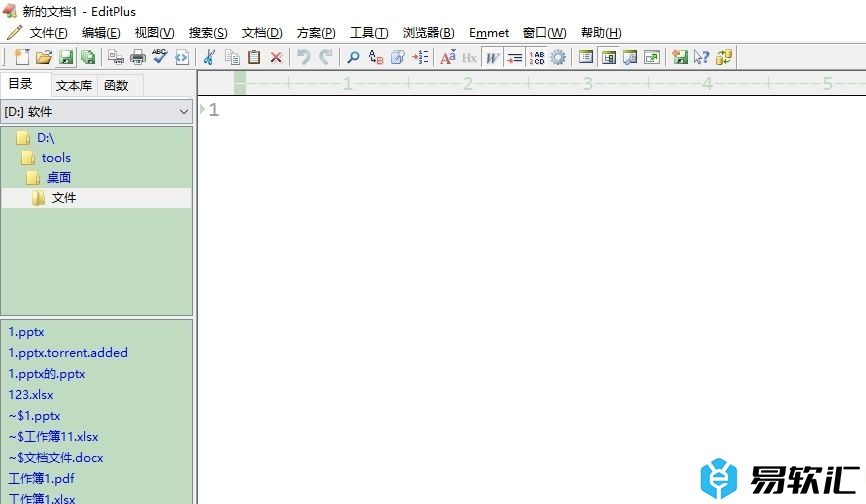Click the Print icon

pos(138,57)
